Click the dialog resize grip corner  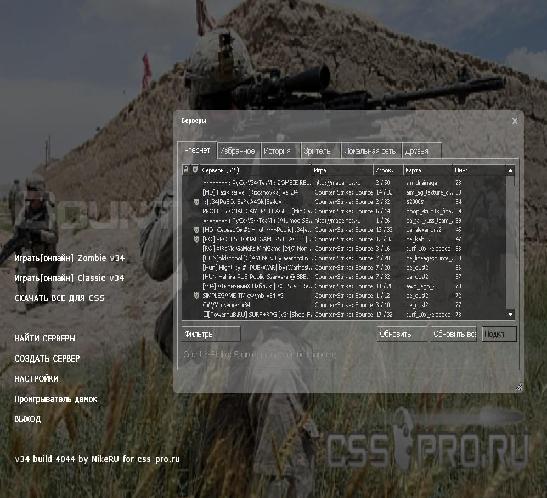(x=519, y=387)
